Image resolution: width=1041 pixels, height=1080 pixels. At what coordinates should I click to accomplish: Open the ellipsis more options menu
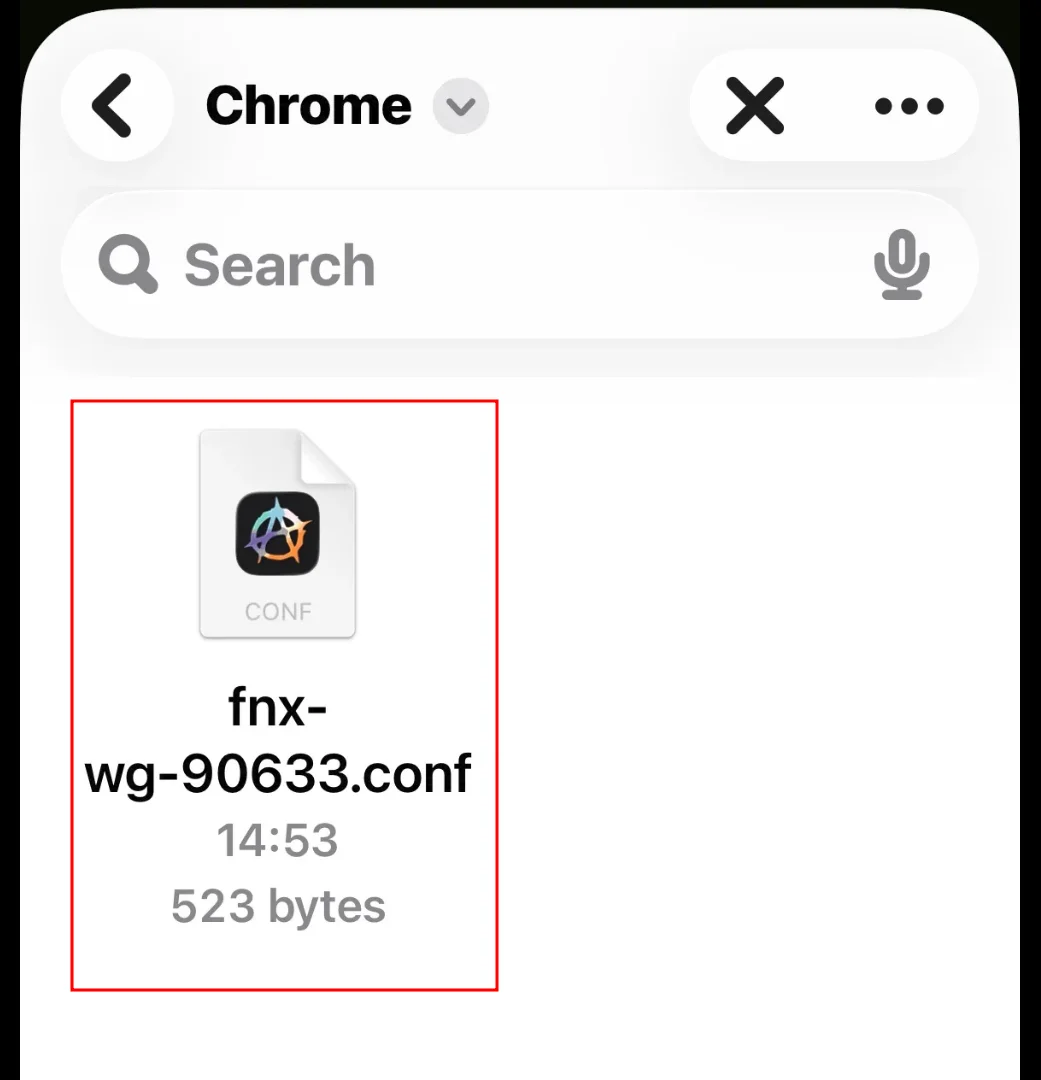point(906,105)
